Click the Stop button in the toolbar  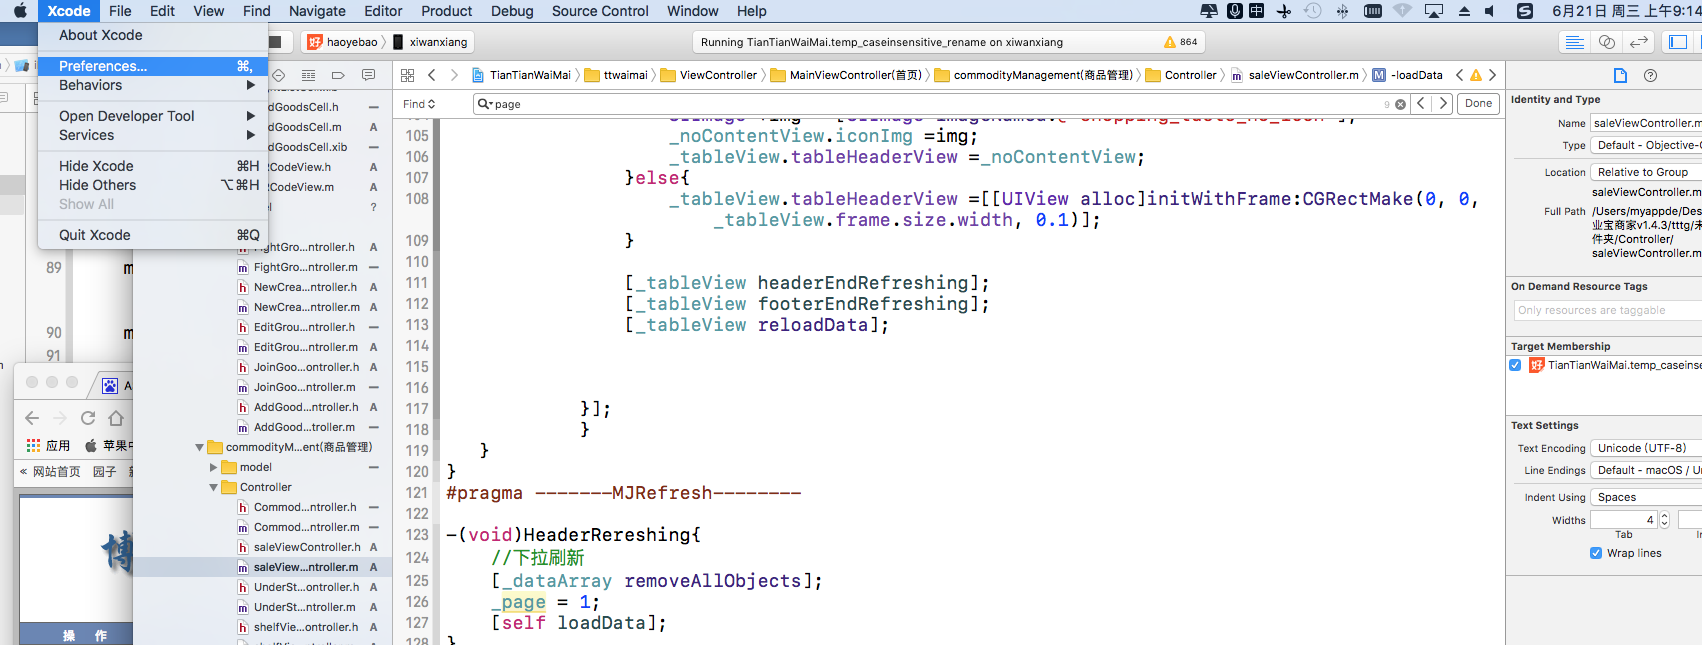click(x=277, y=42)
